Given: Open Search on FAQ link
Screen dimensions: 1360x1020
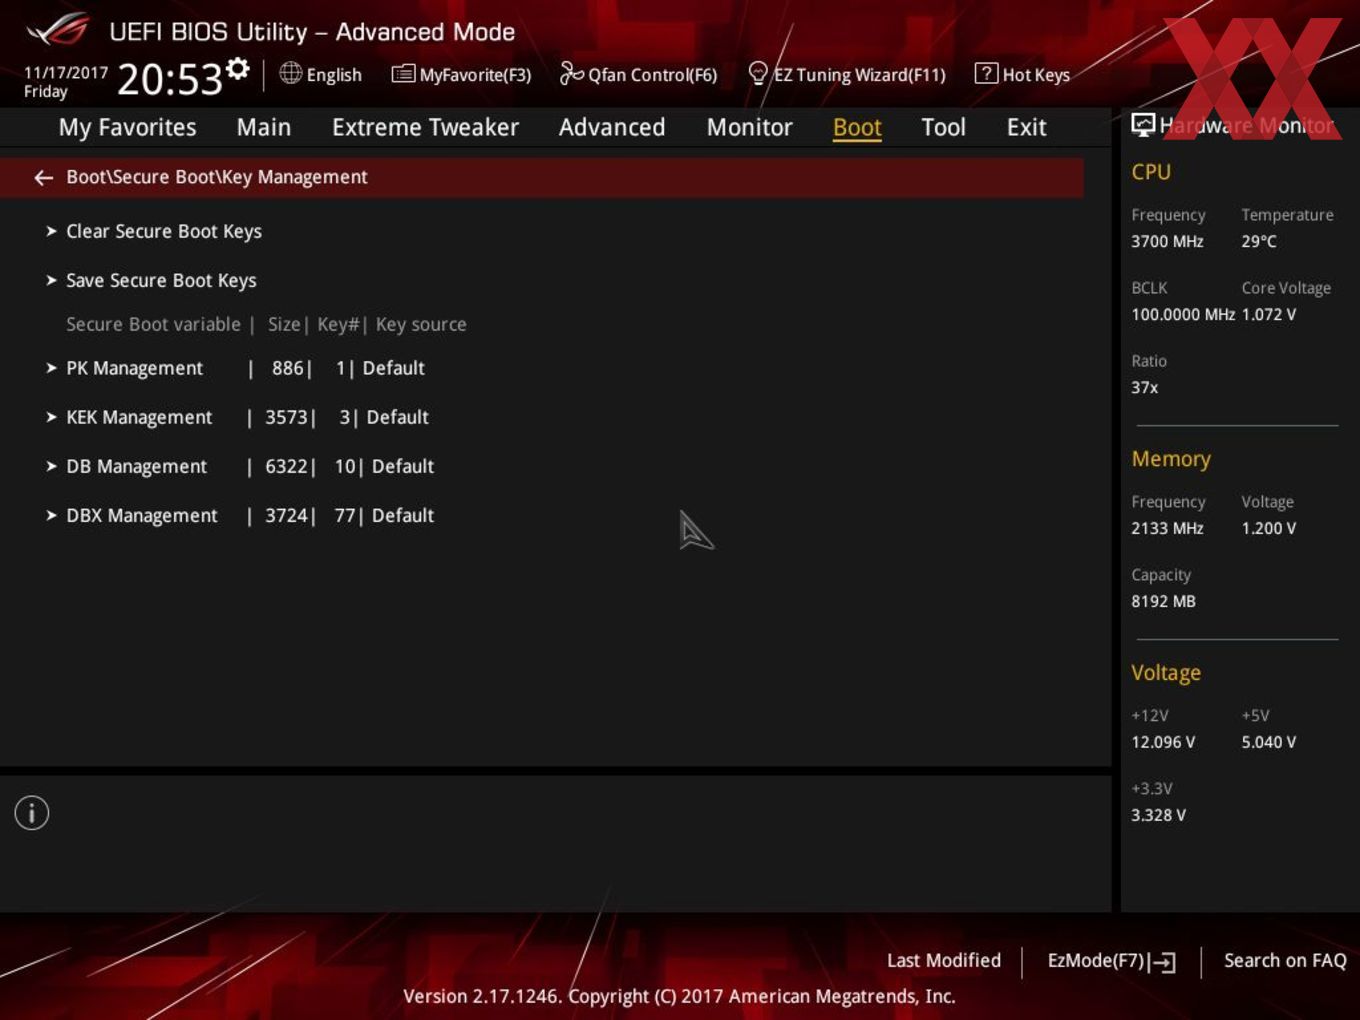Looking at the screenshot, I should 1285,961.
